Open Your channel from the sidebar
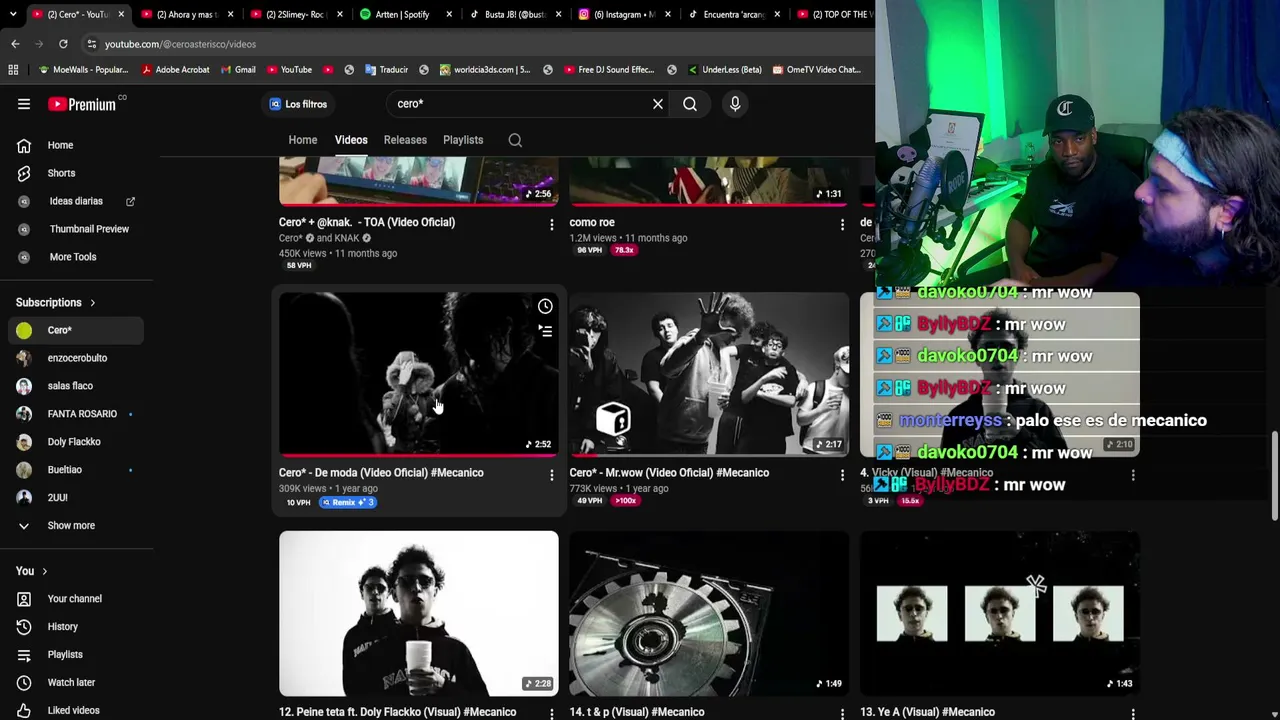The width and height of the screenshot is (1280, 720). (x=76, y=599)
